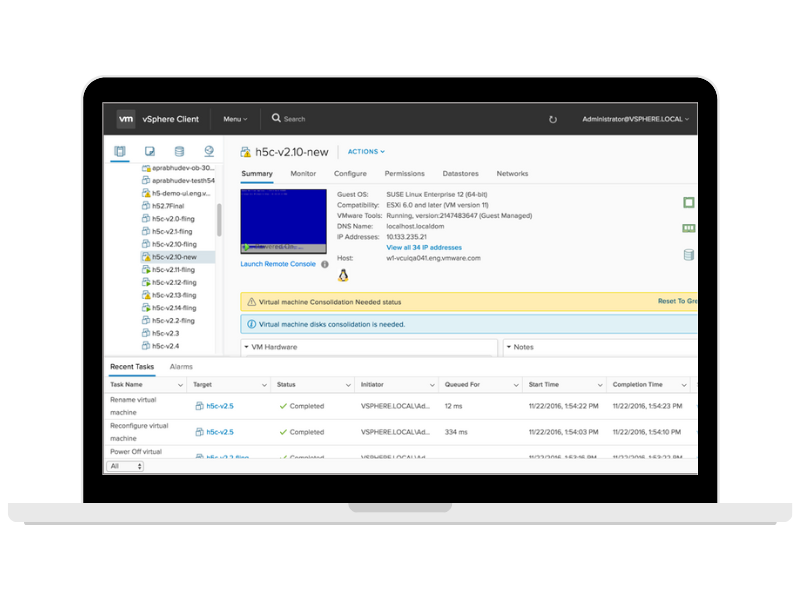Click VM icon of h52.7Final

(146, 206)
